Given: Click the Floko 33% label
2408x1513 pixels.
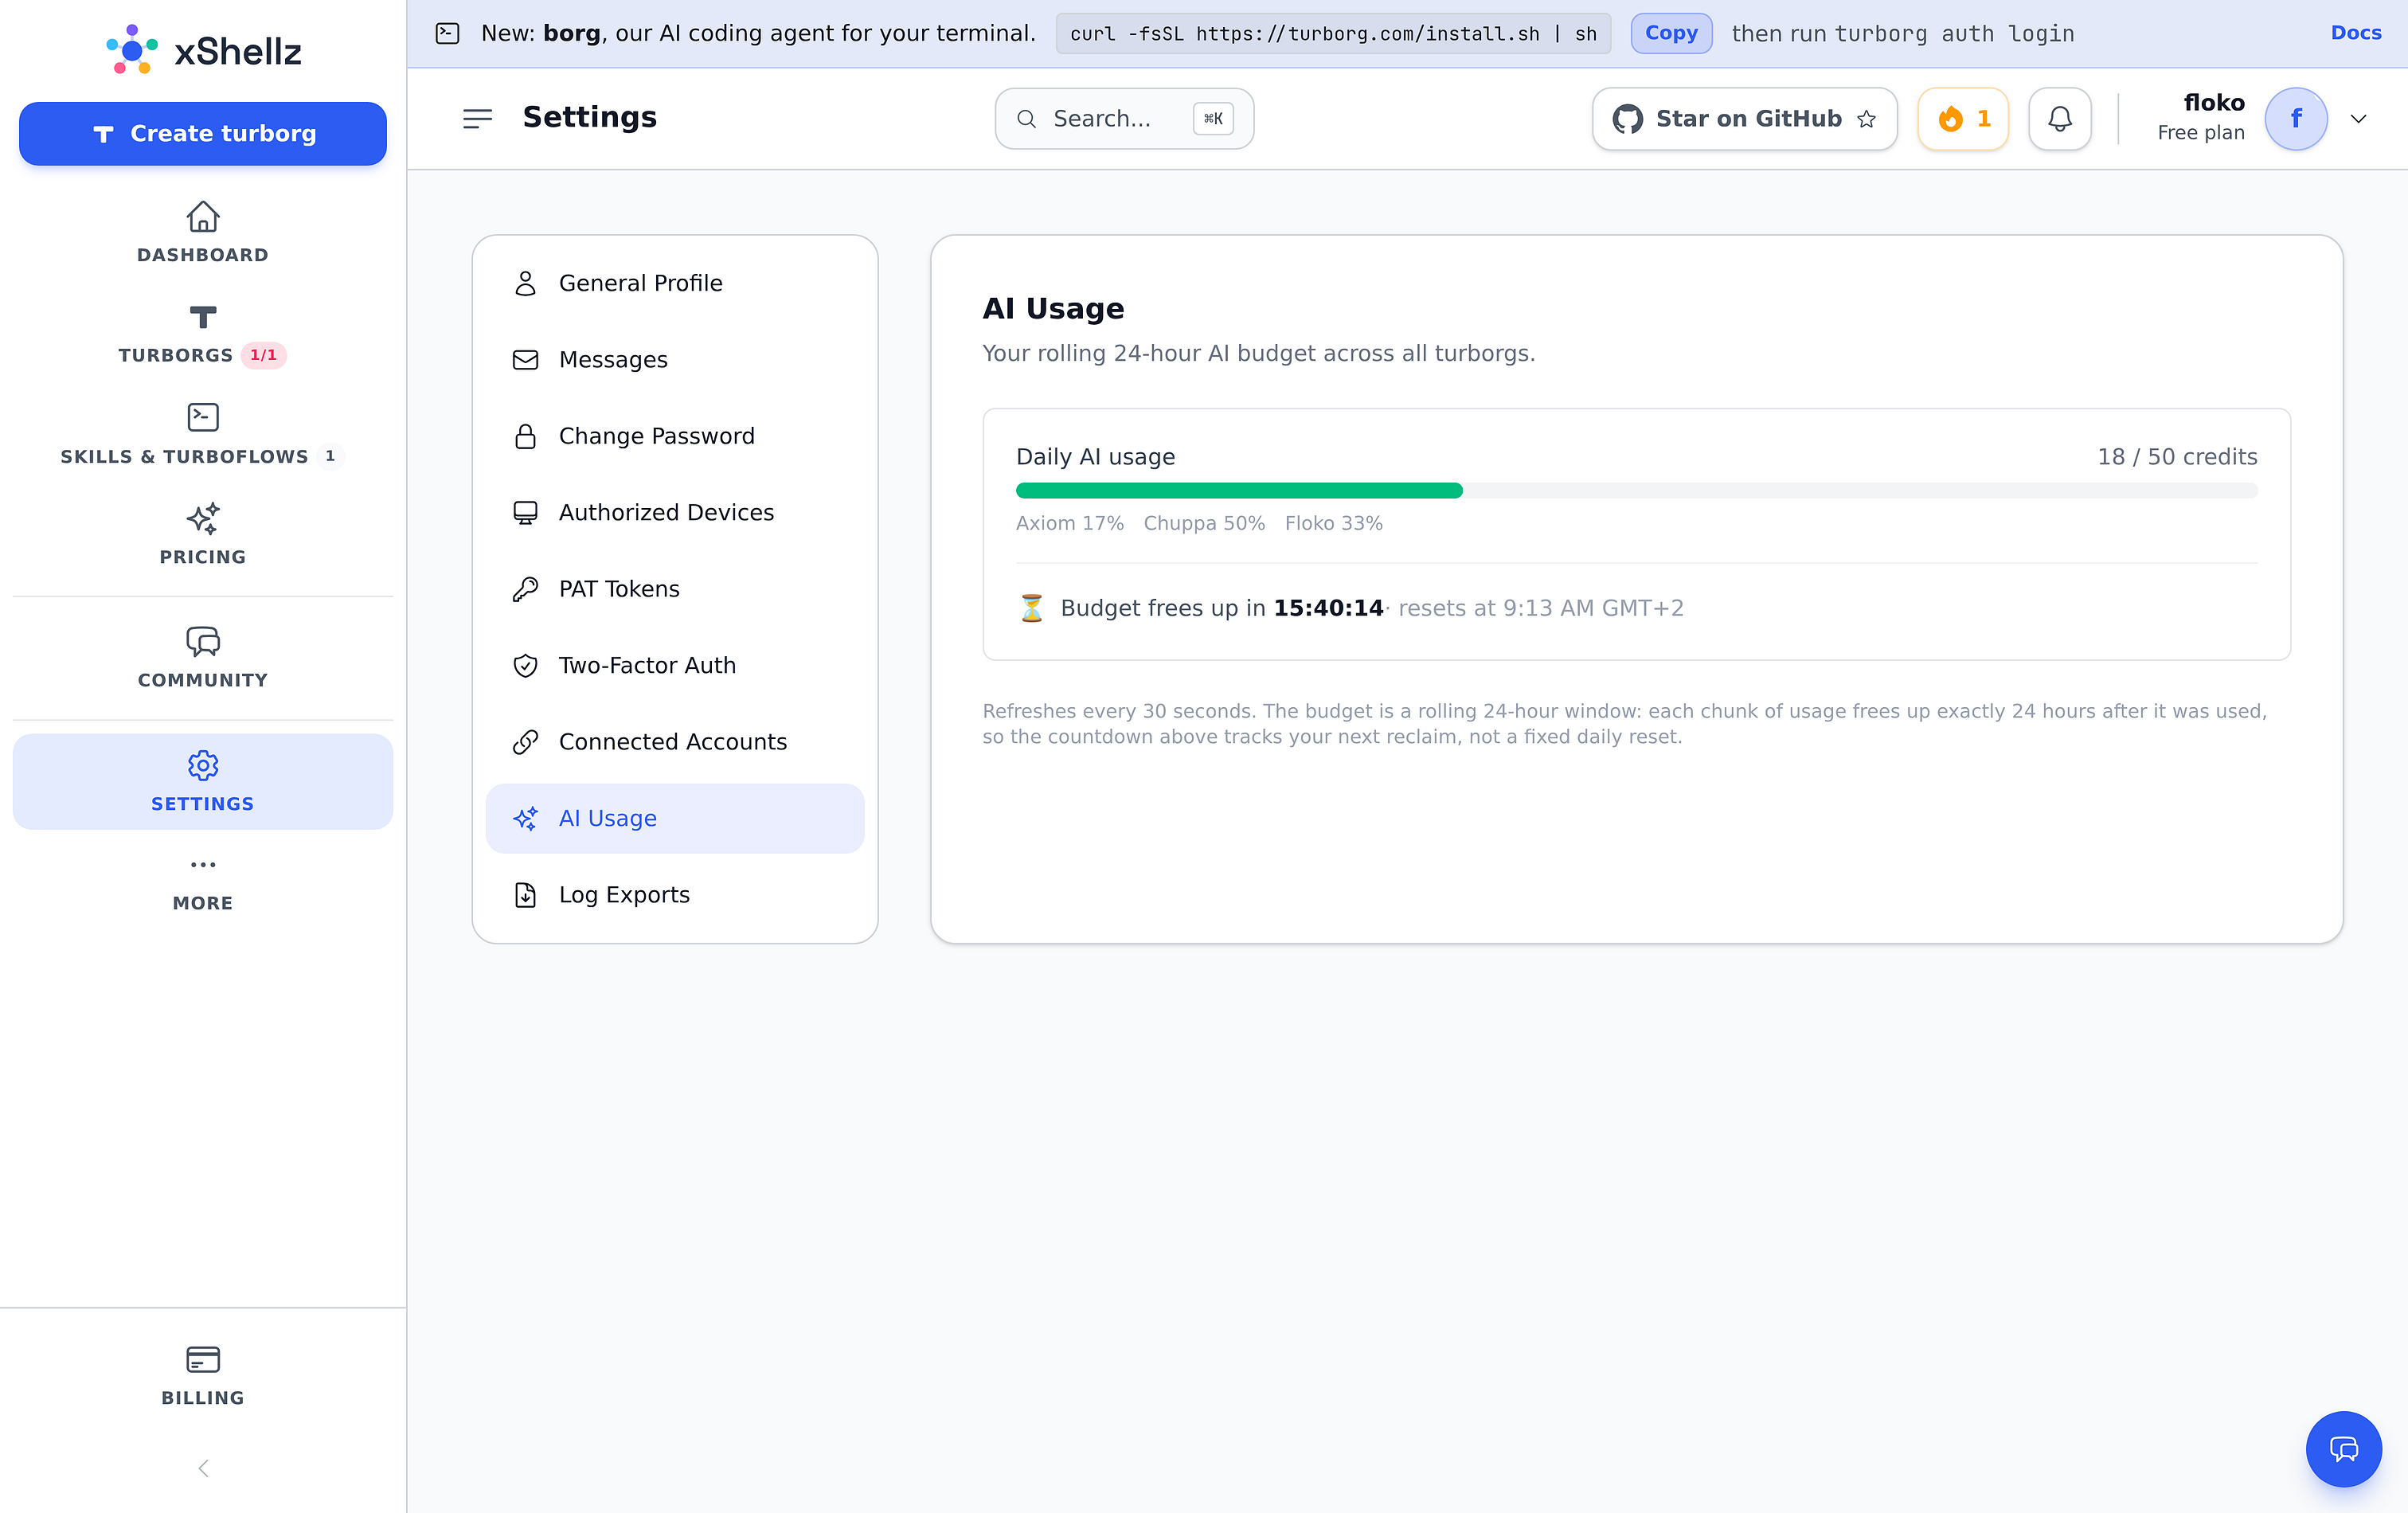Looking at the screenshot, I should pyautogui.click(x=1333, y=523).
